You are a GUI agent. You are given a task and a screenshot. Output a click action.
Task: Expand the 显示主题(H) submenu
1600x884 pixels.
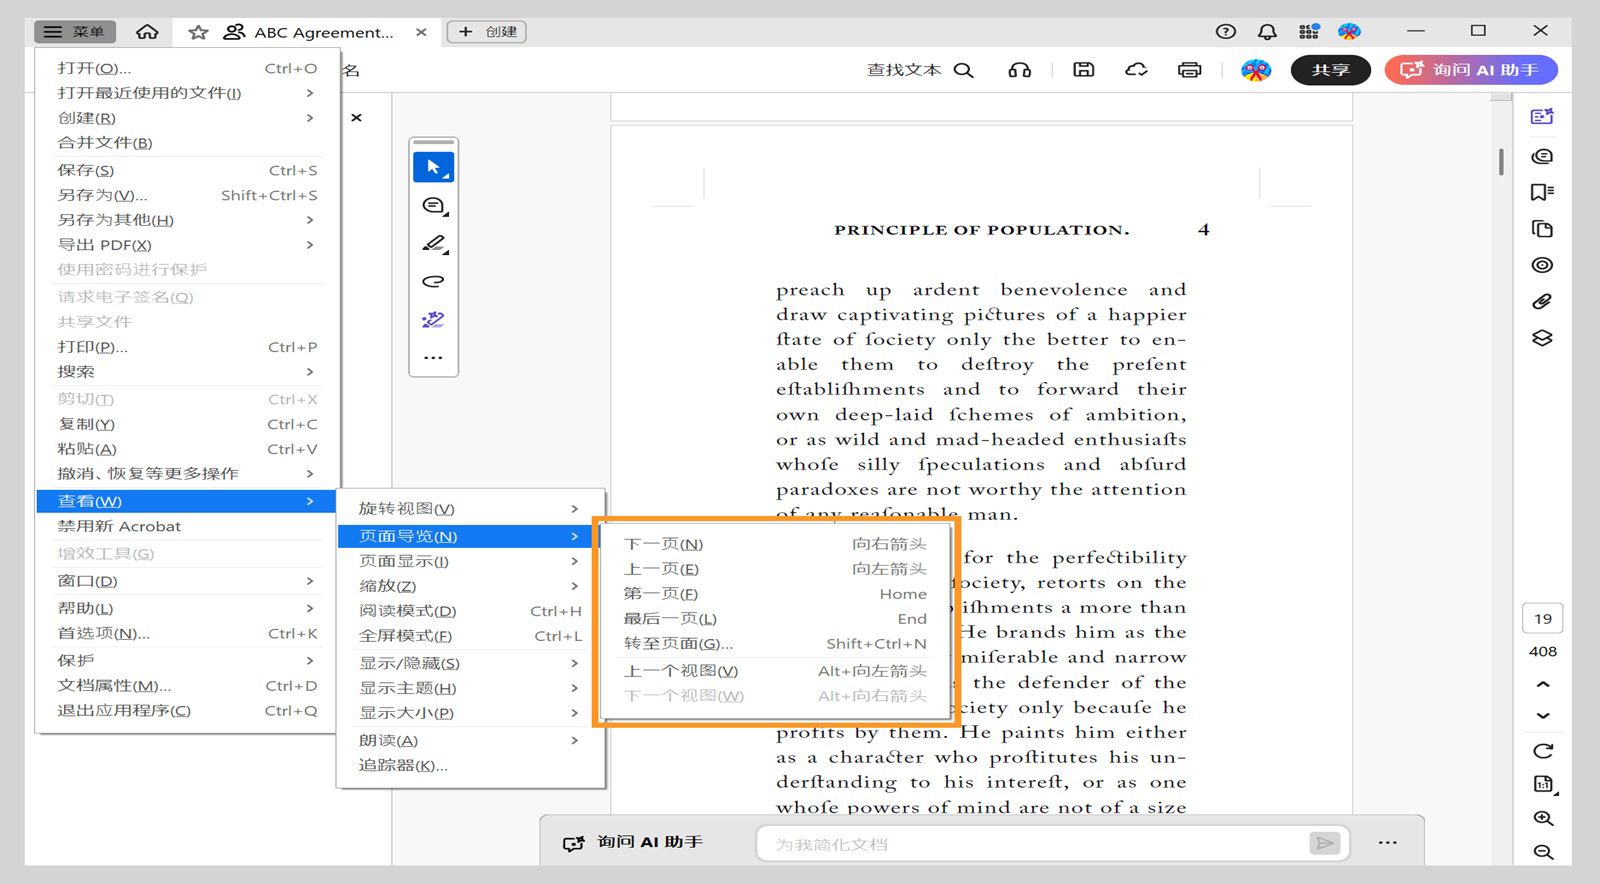pos(470,688)
